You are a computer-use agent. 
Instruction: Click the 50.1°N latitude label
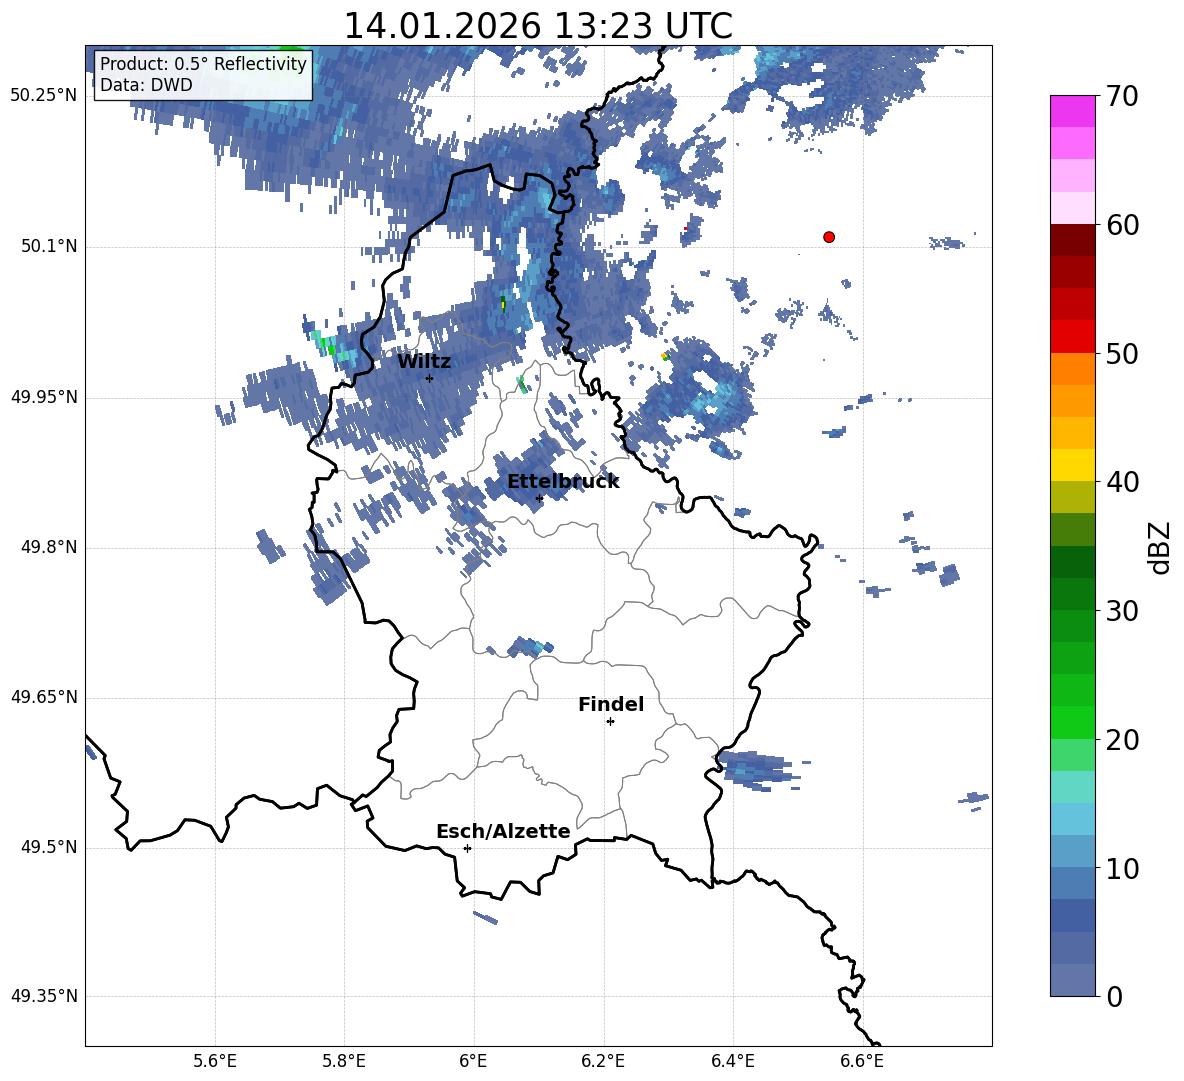pos(49,247)
